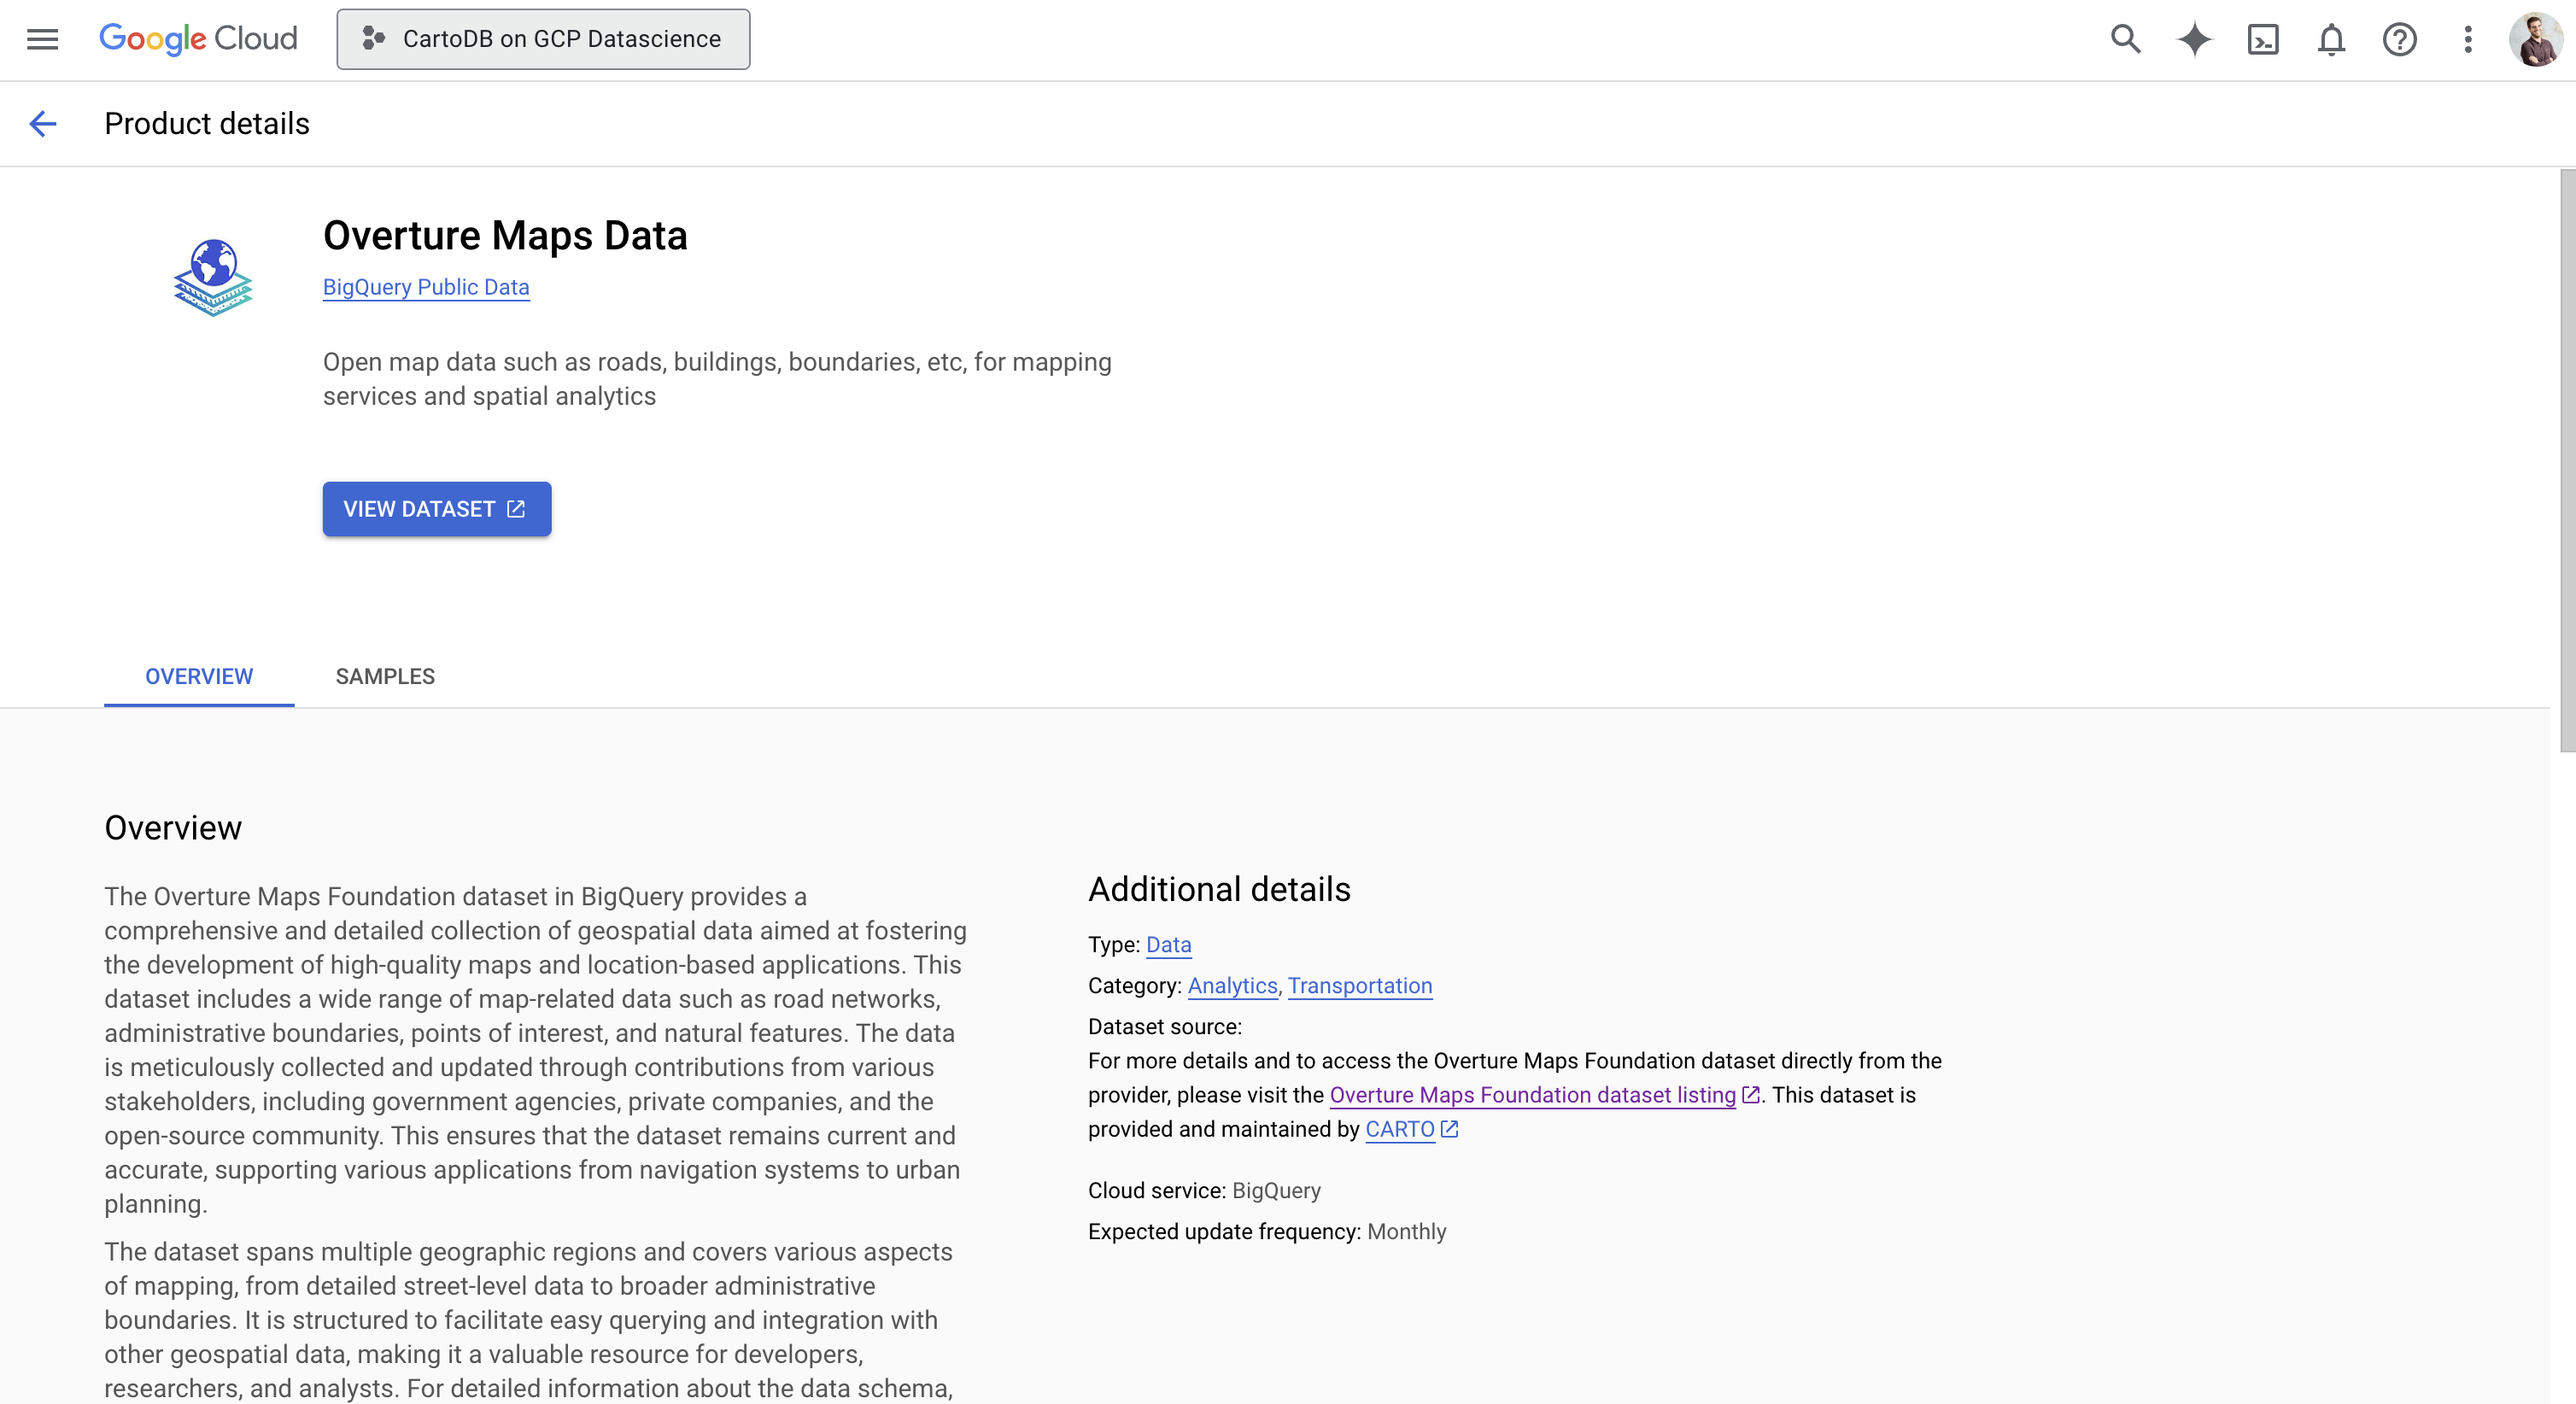
Task: Click the search magnifier icon
Action: click(2125, 39)
